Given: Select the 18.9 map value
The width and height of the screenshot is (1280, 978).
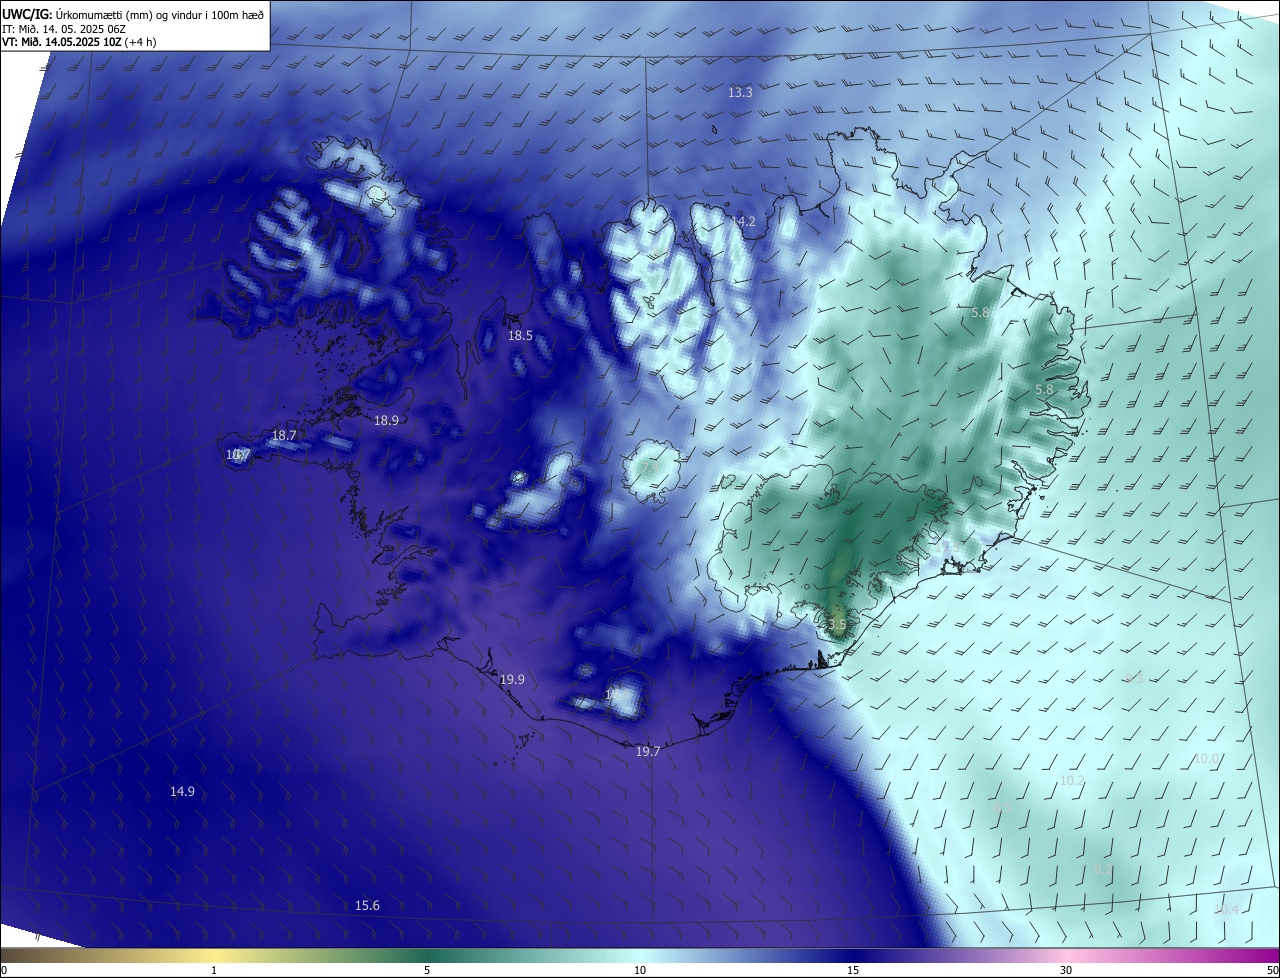Looking at the screenshot, I should pyautogui.click(x=386, y=421).
